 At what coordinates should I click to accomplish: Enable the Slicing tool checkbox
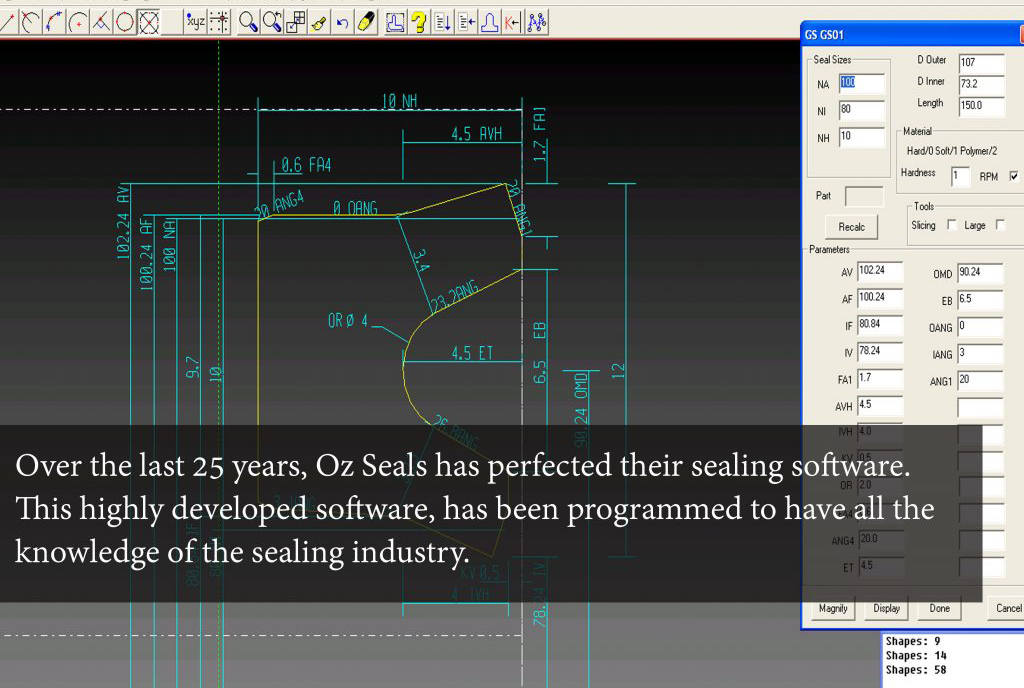952,225
